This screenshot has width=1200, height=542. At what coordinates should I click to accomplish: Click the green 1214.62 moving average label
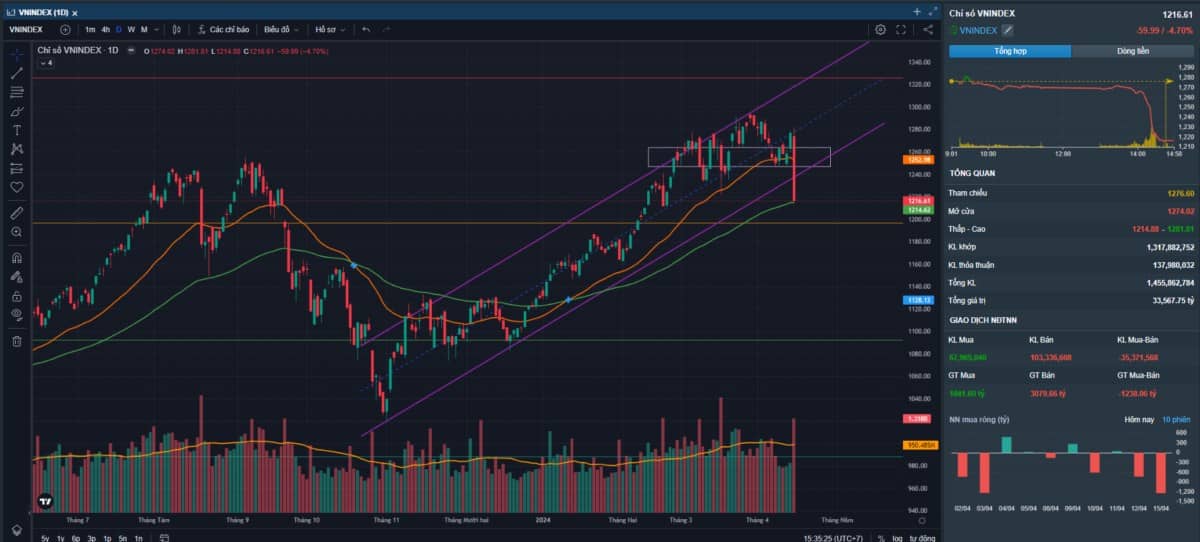click(919, 210)
